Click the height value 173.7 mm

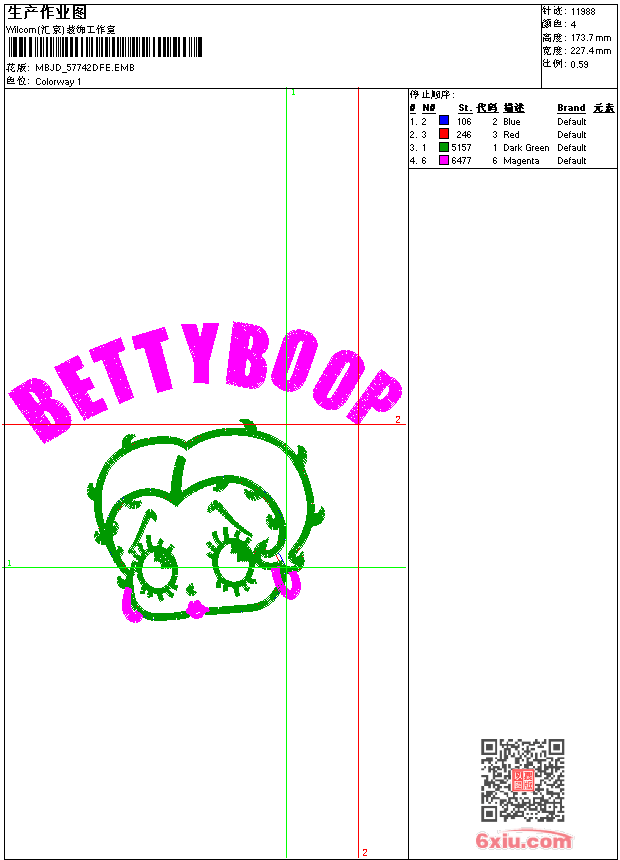tap(591, 38)
